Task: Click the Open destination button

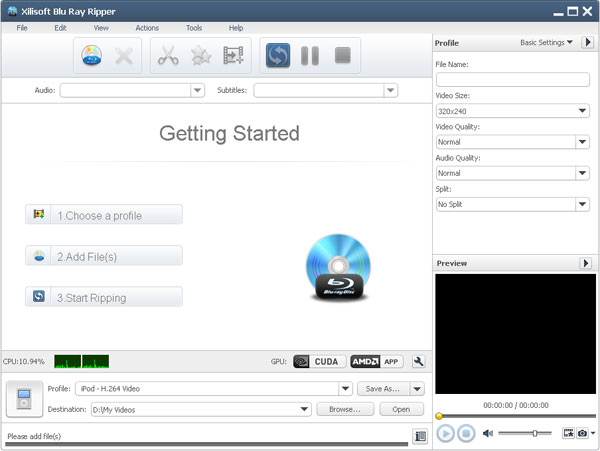Action: [x=401, y=409]
